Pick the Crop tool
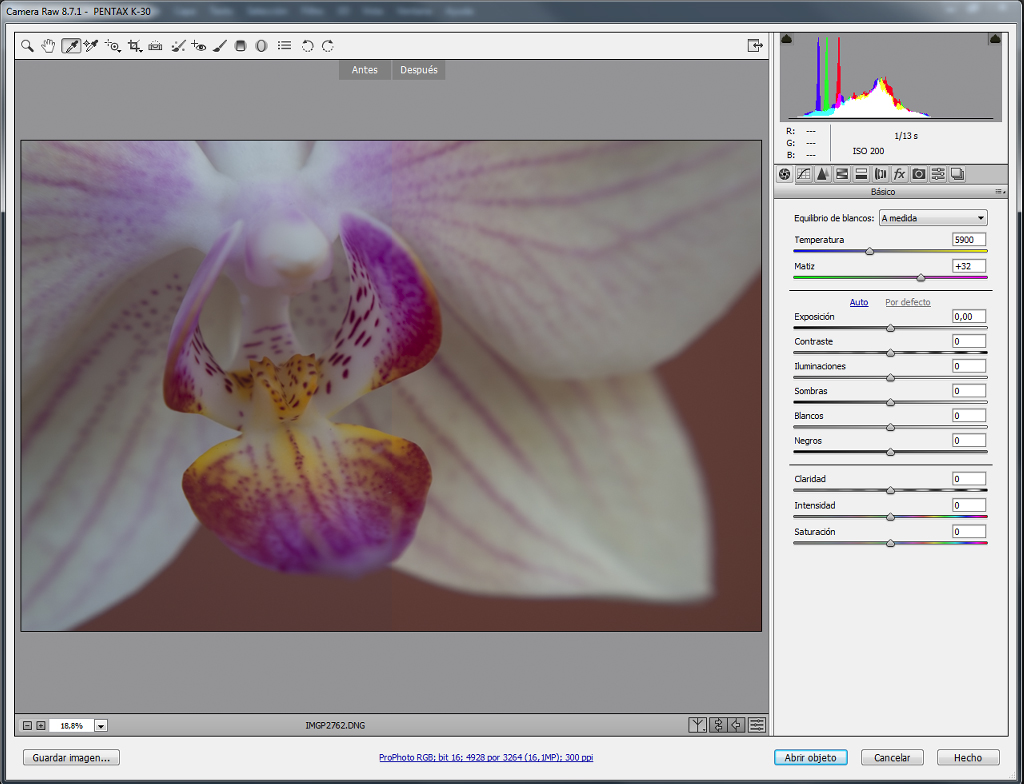The height and width of the screenshot is (784, 1024). pos(135,46)
